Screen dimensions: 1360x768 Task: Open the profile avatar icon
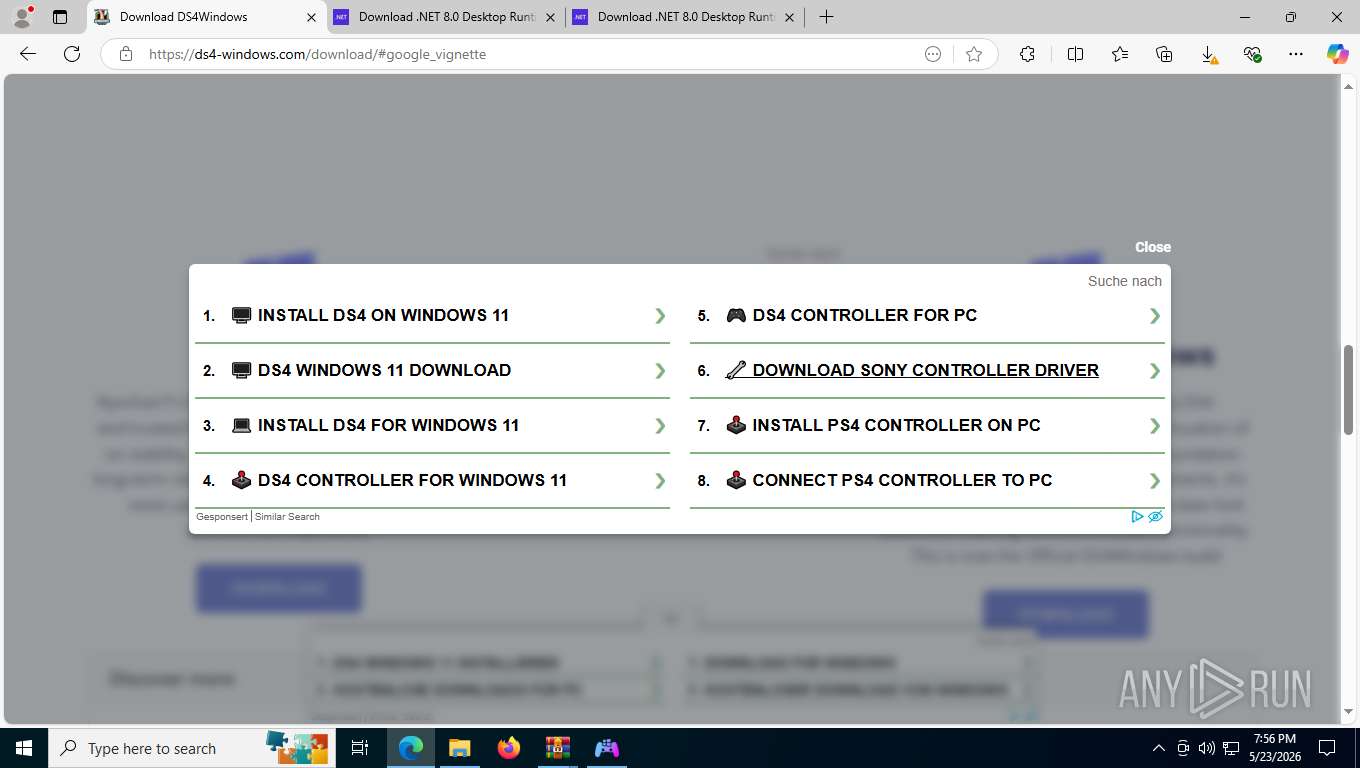tap(21, 17)
